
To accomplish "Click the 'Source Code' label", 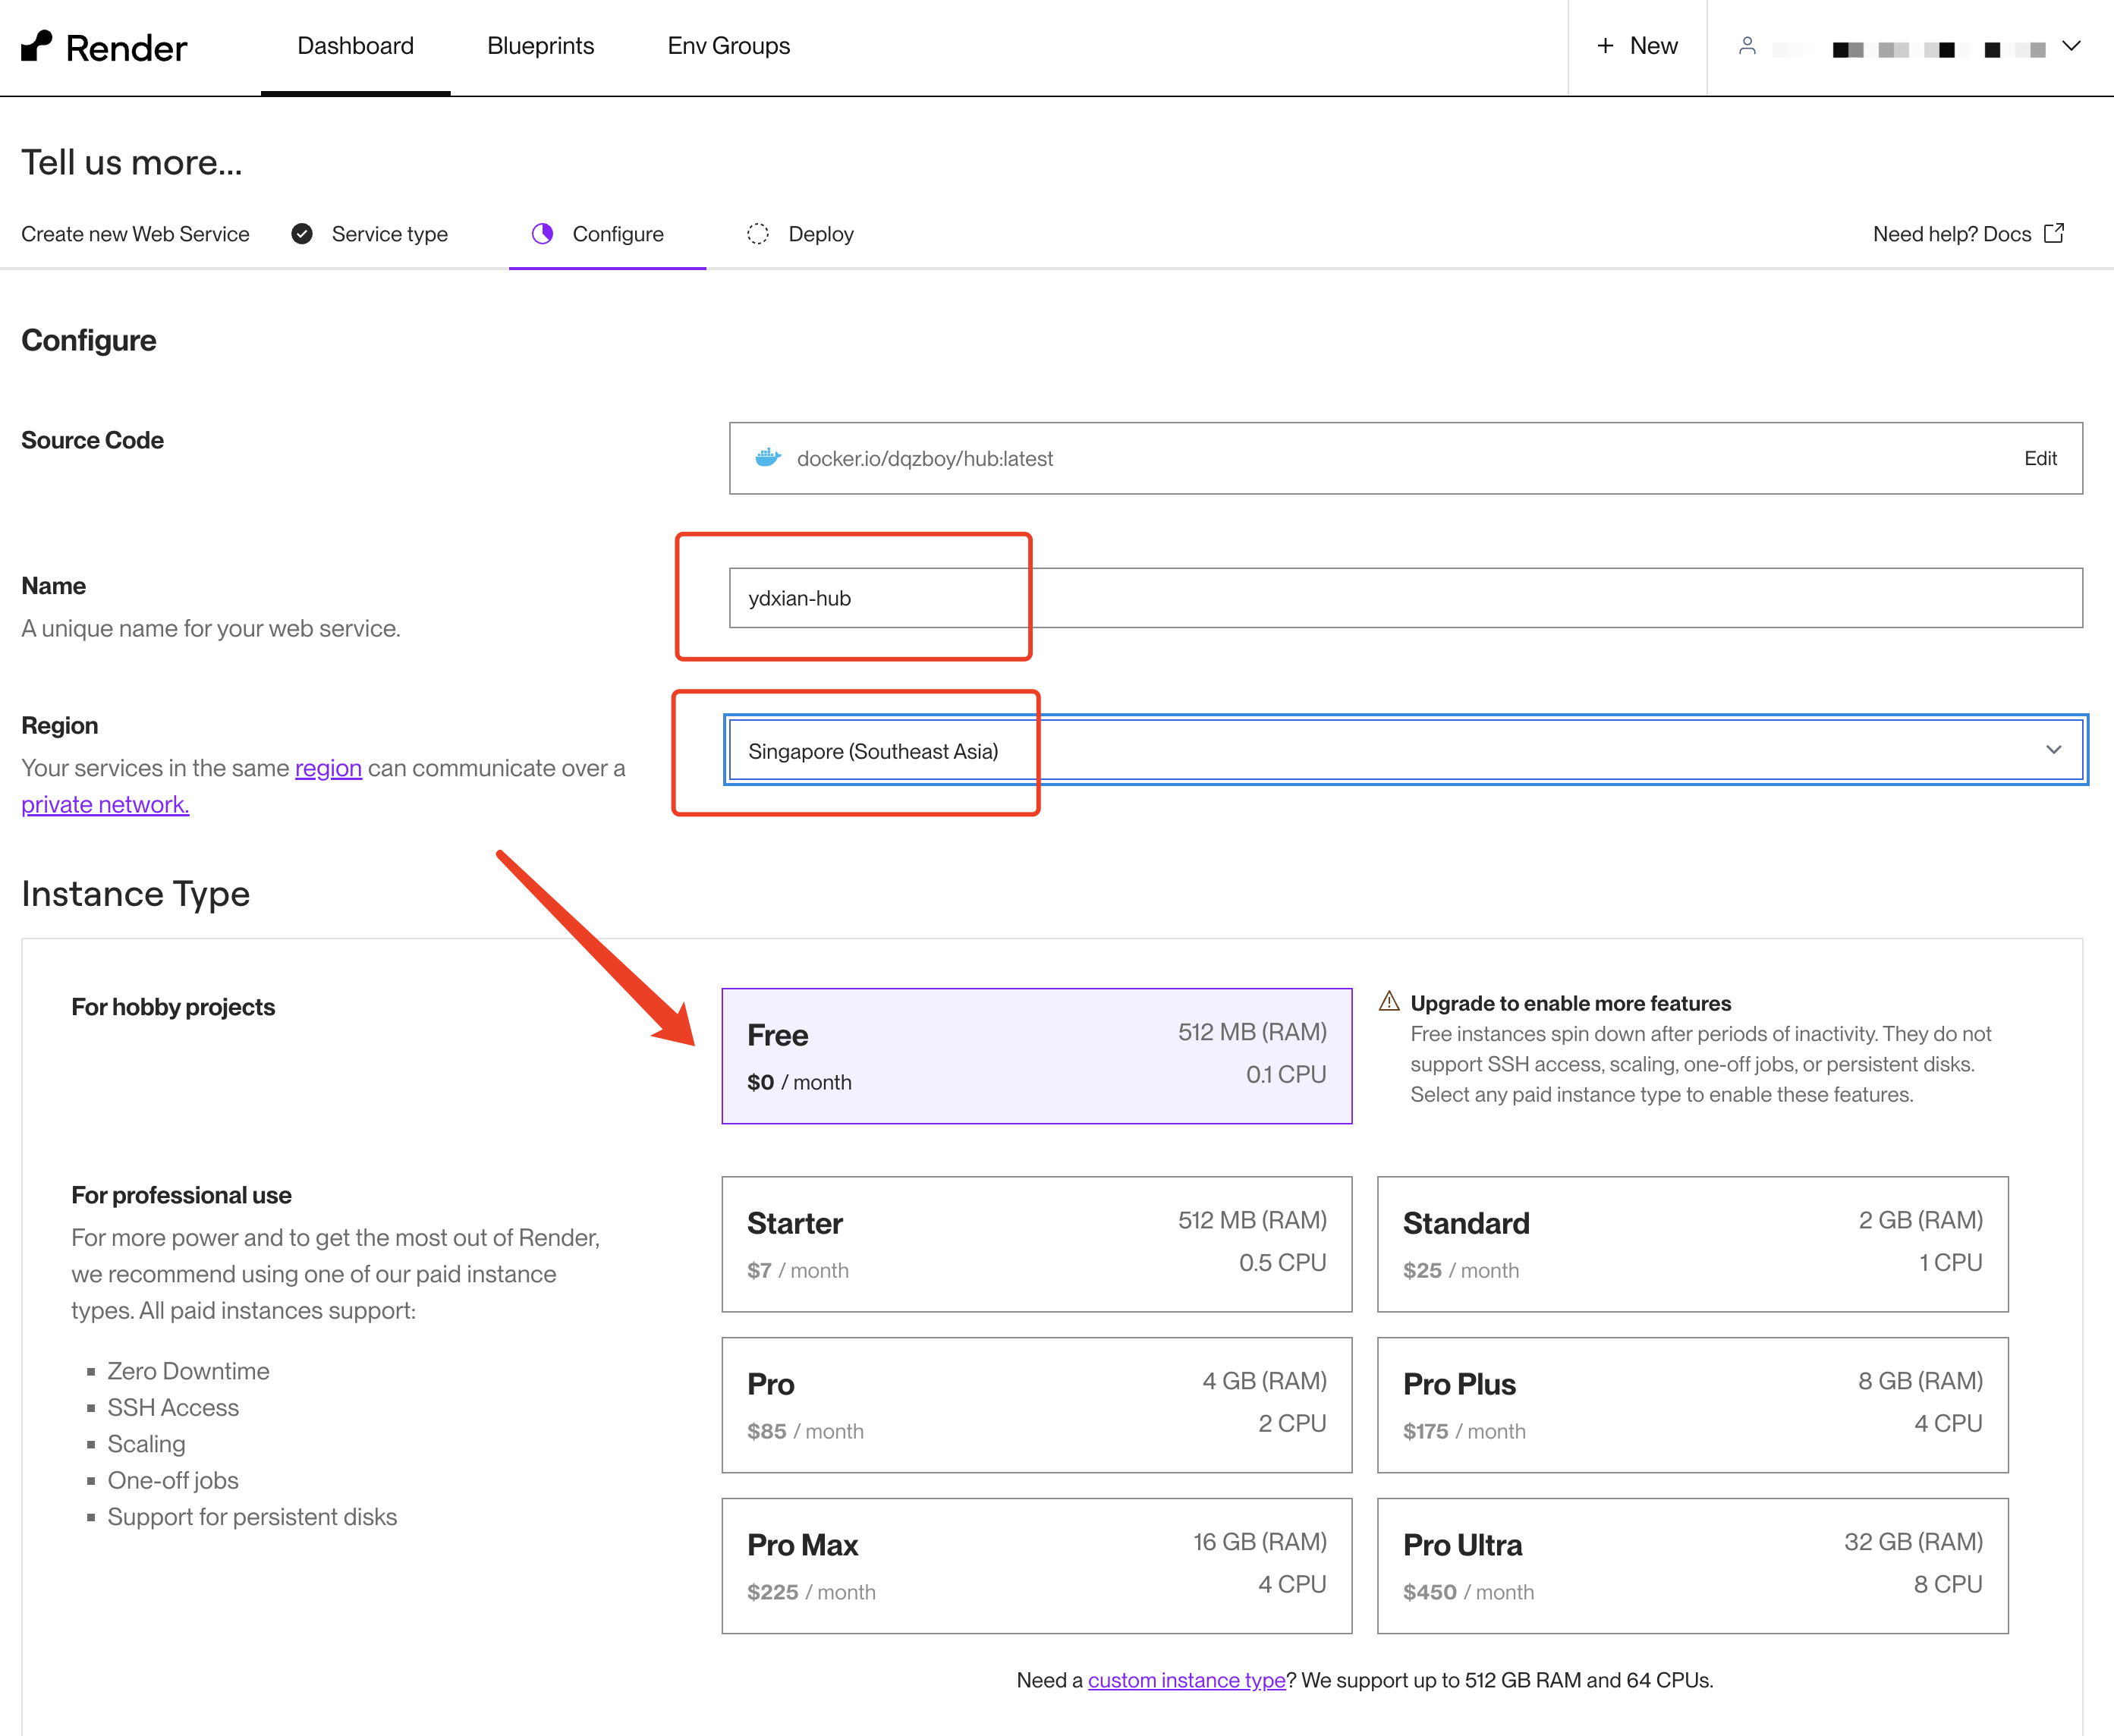I will tap(92, 440).
